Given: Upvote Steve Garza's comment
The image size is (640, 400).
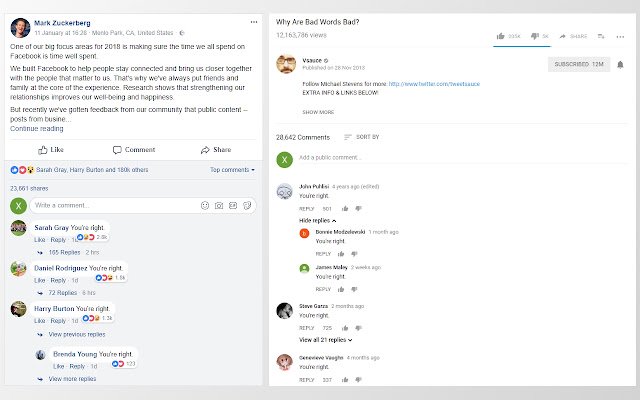Looking at the screenshot, I should [x=345, y=328].
